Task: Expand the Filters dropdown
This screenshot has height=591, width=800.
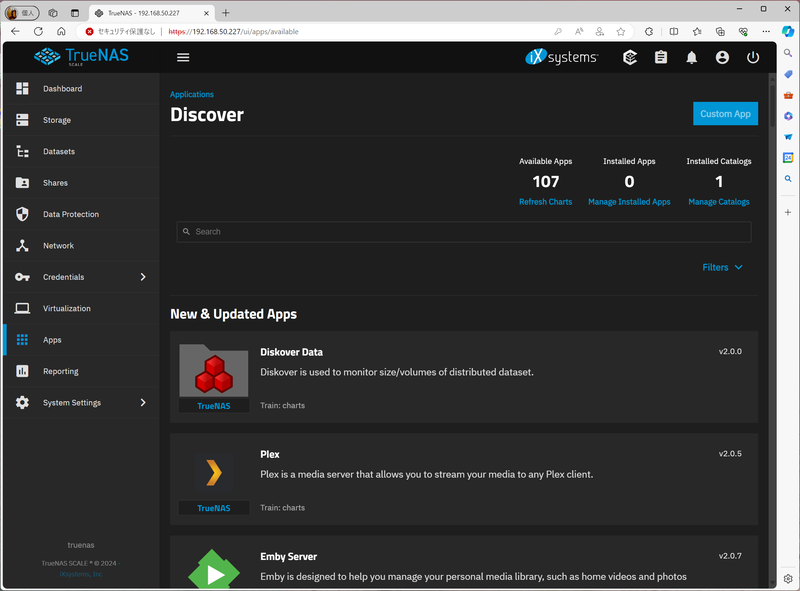Action: 722,267
